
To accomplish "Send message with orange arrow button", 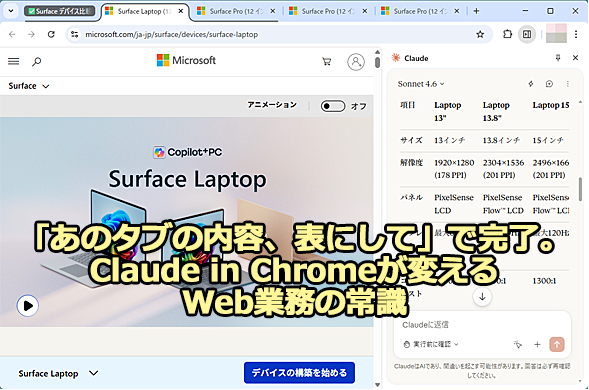I will click(557, 344).
